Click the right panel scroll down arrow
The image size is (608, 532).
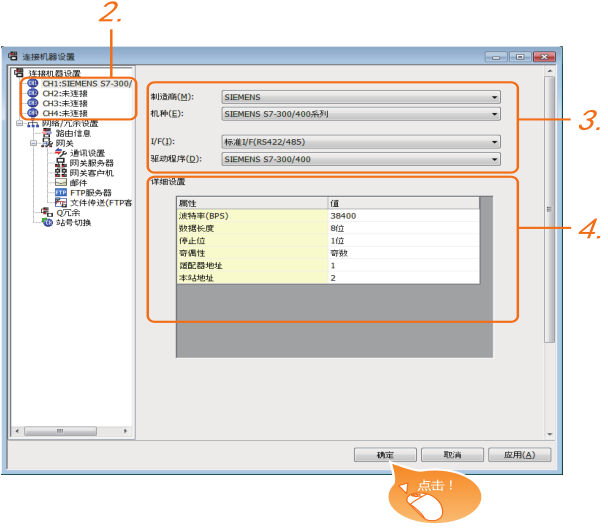tap(549, 434)
